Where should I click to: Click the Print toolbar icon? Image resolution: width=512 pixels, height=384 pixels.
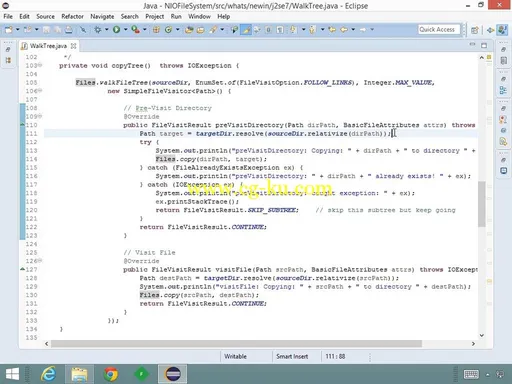pos(68,30)
